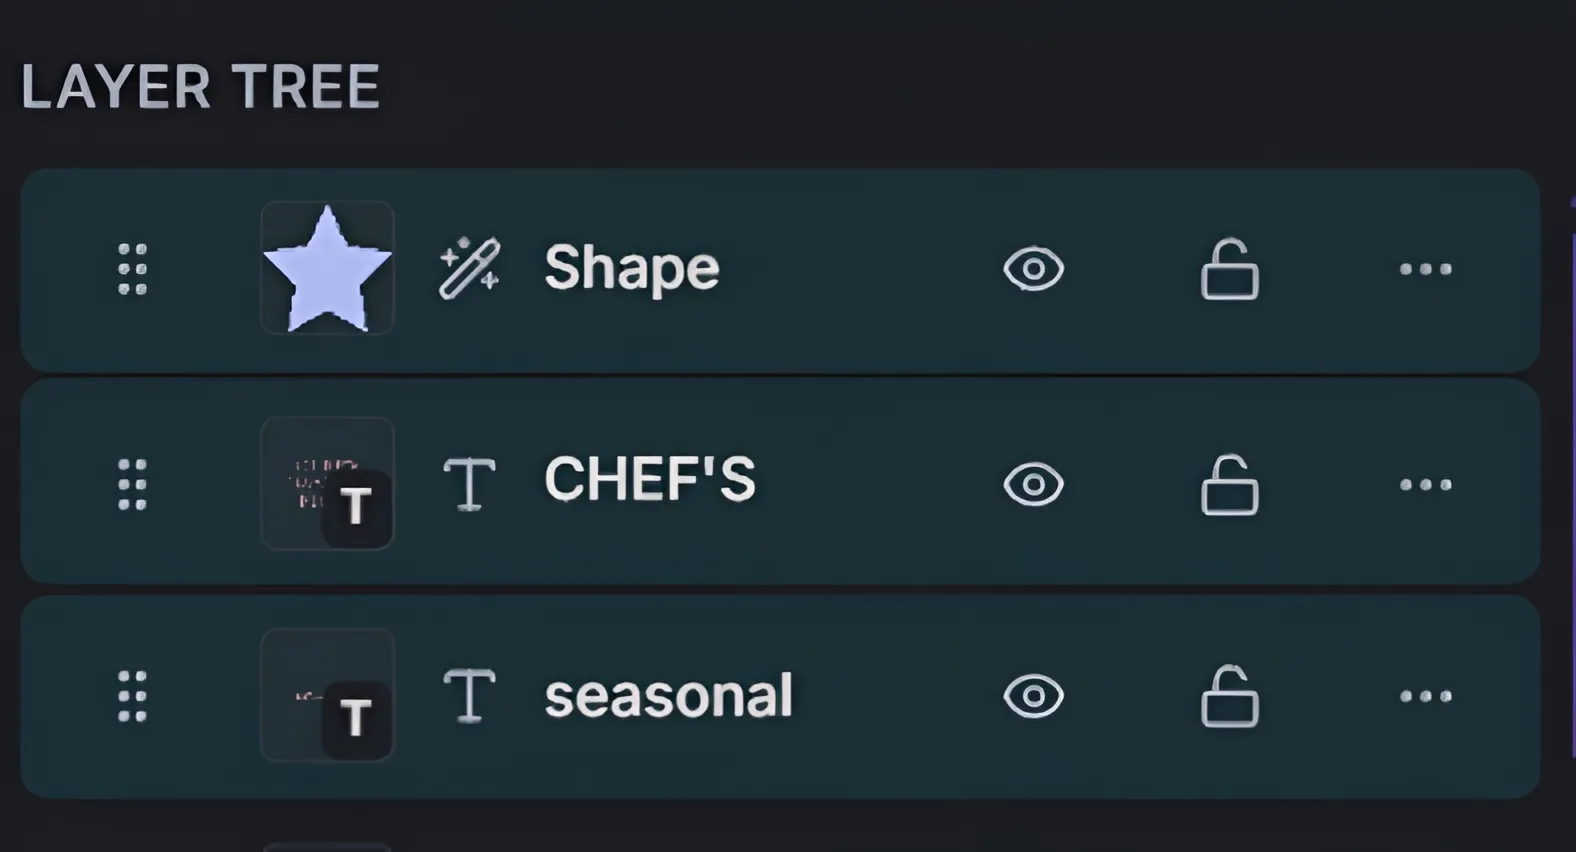
Task: Click the drag handle of the seasonal layer
Action: pos(132,696)
